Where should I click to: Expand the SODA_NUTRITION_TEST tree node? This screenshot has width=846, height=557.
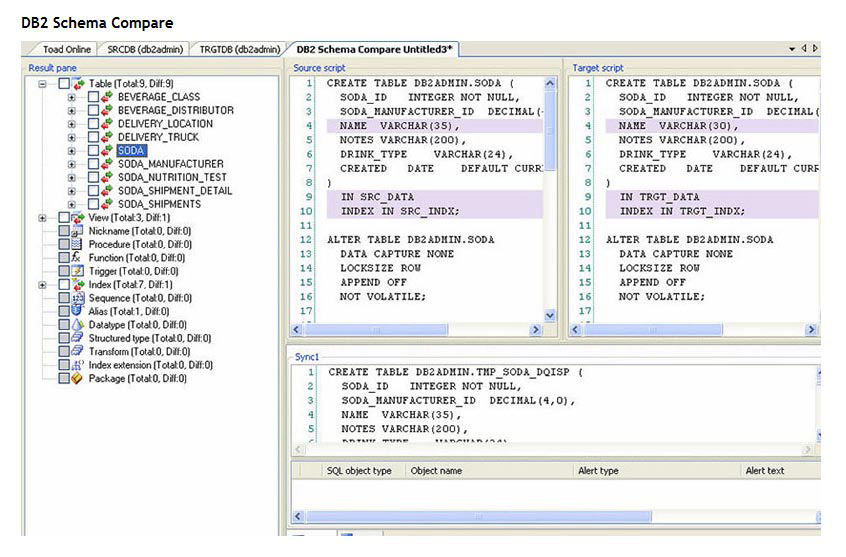pos(71,178)
